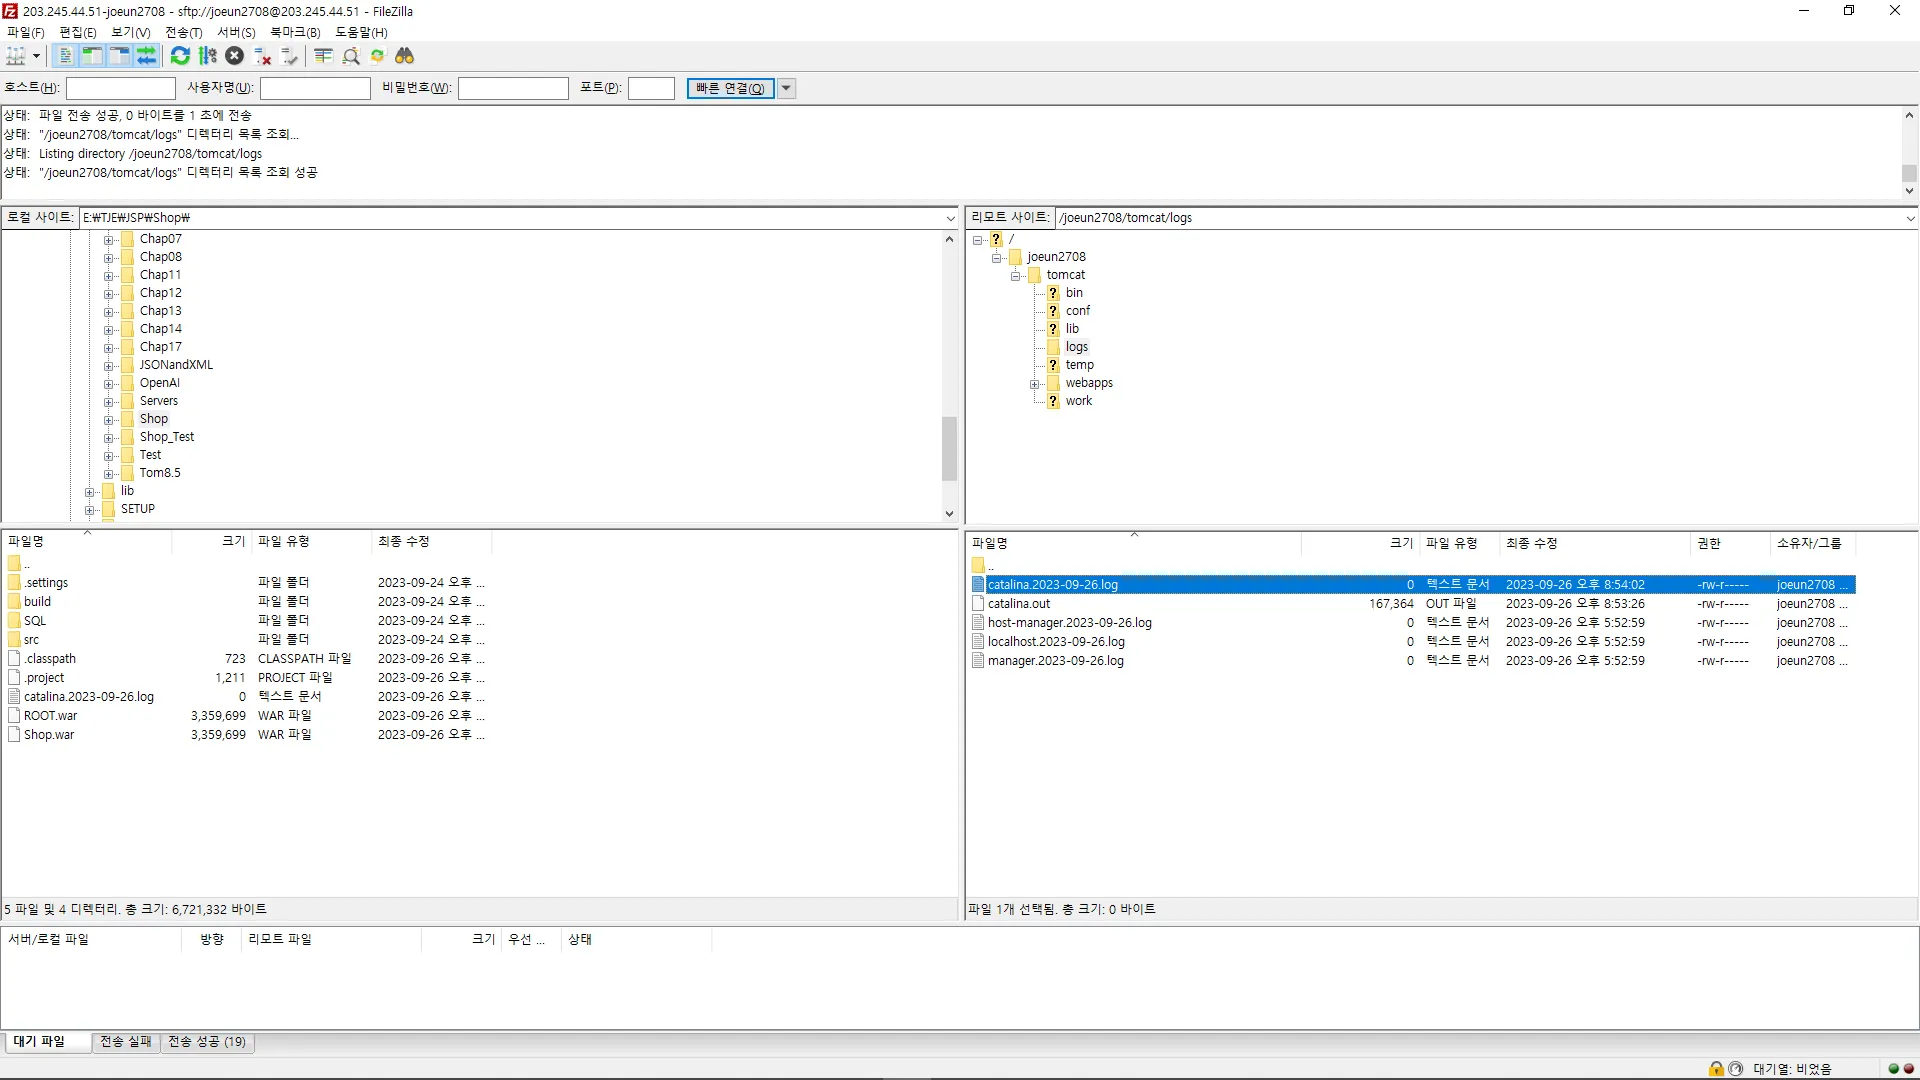Viewport: 1920px width, 1080px height.
Task: Toggle local directory tree display
Action: point(92,56)
